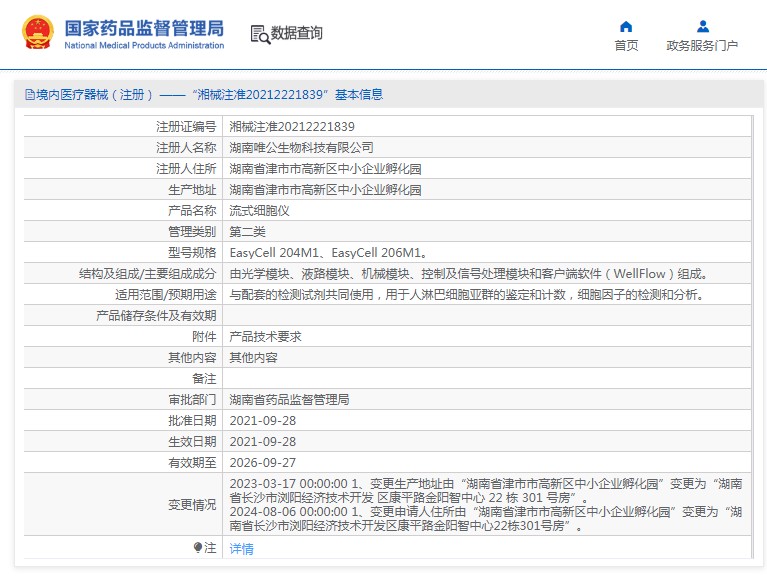
Task: Click the 备注 row label
Action: pos(204,379)
